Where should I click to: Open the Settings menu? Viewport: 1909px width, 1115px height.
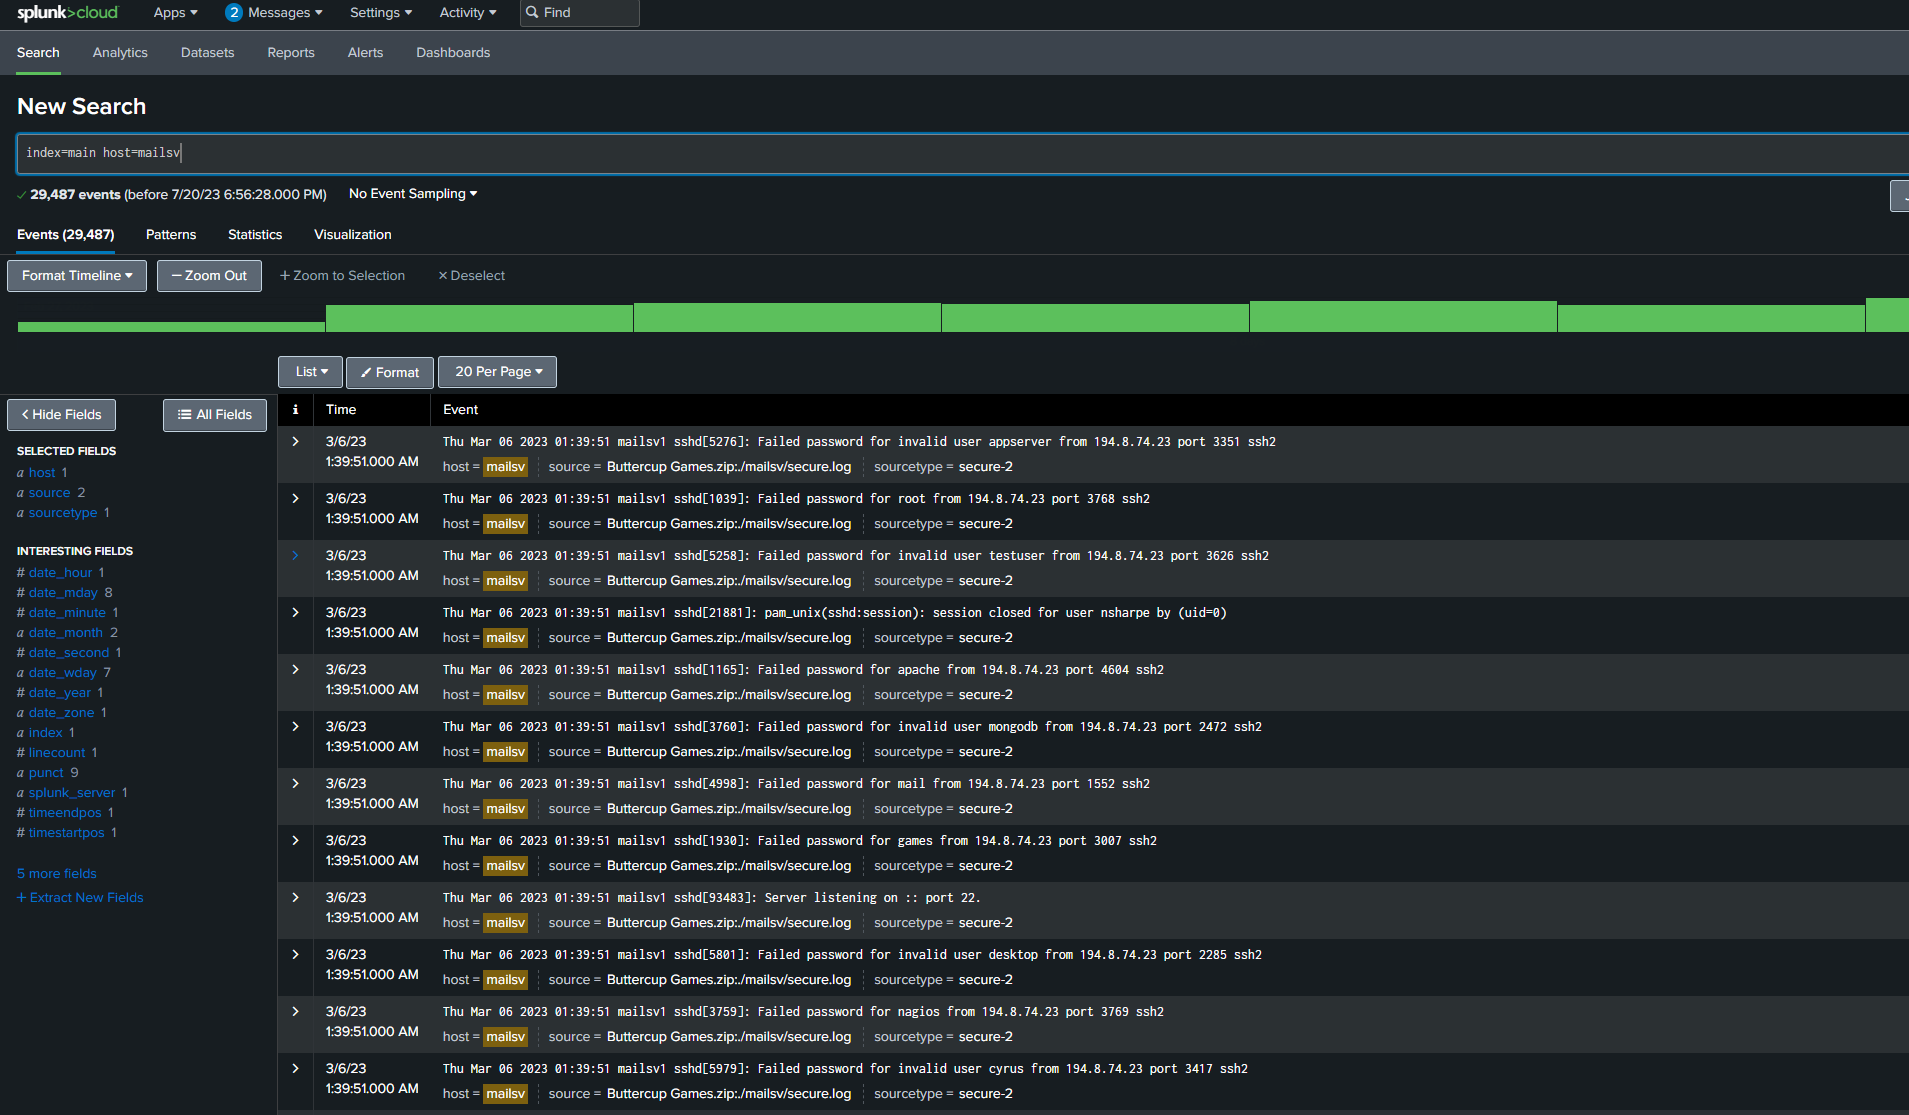(380, 12)
